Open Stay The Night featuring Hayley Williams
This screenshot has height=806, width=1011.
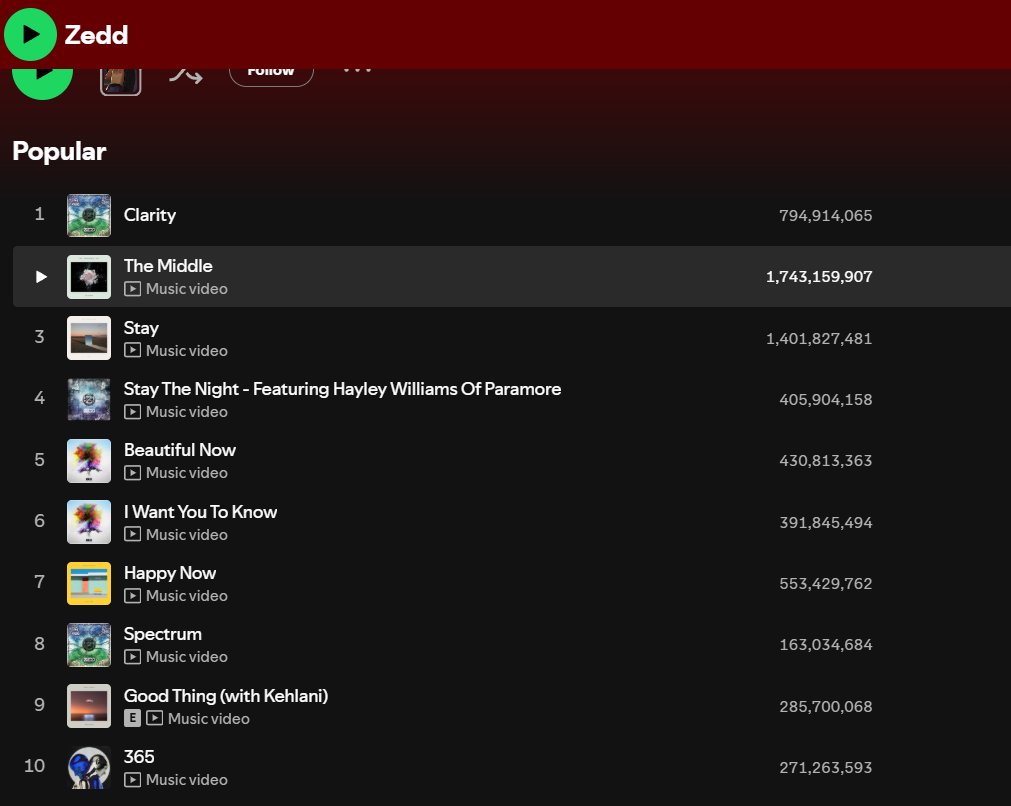coord(342,389)
